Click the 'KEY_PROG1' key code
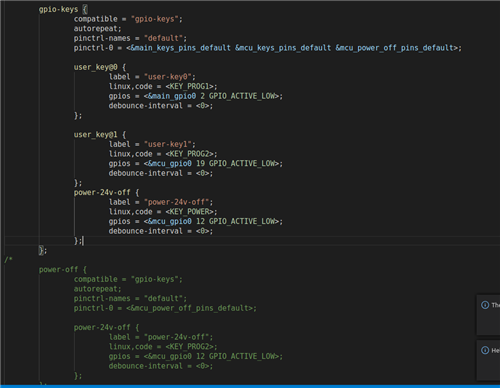Viewport: 500px width, 388px height. coord(191,87)
